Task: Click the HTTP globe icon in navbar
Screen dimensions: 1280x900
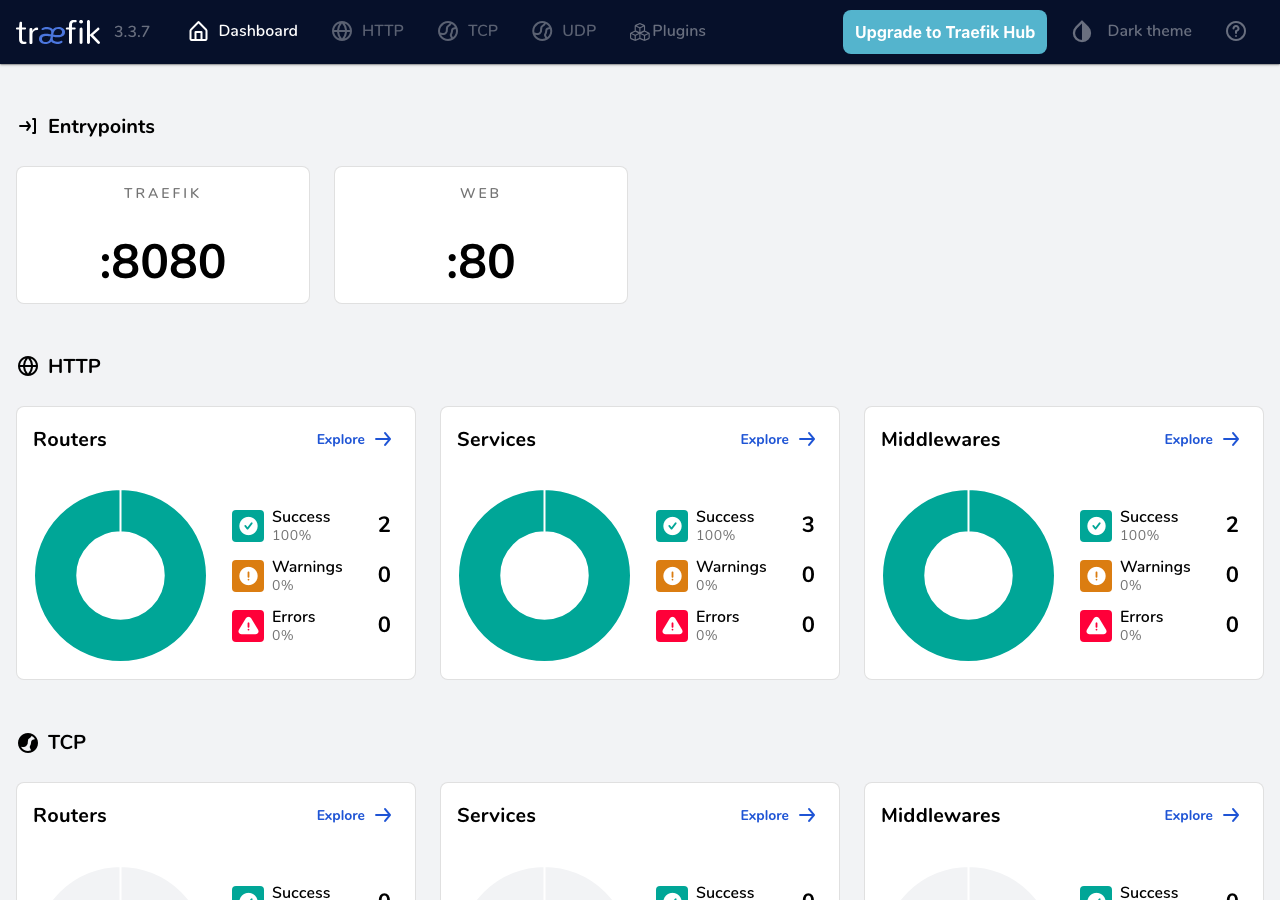Action: click(x=342, y=31)
